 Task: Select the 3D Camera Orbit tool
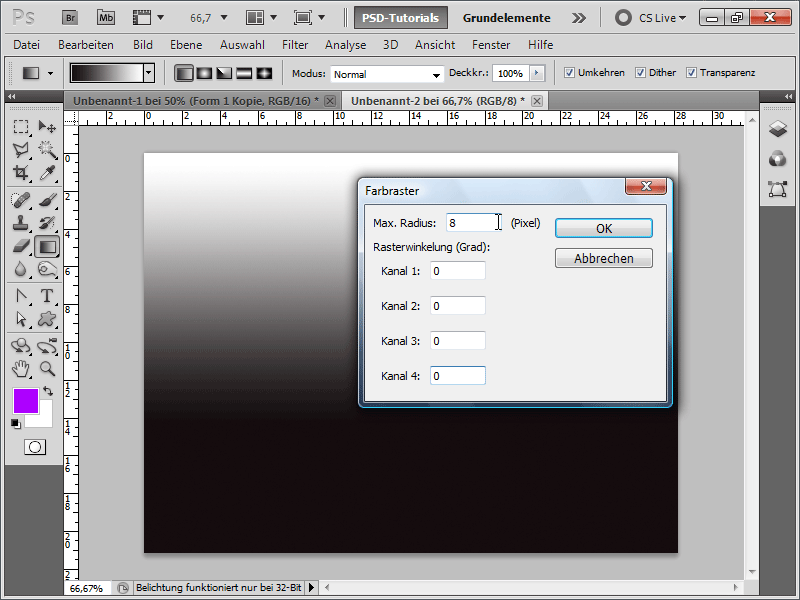tap(47, 346)
